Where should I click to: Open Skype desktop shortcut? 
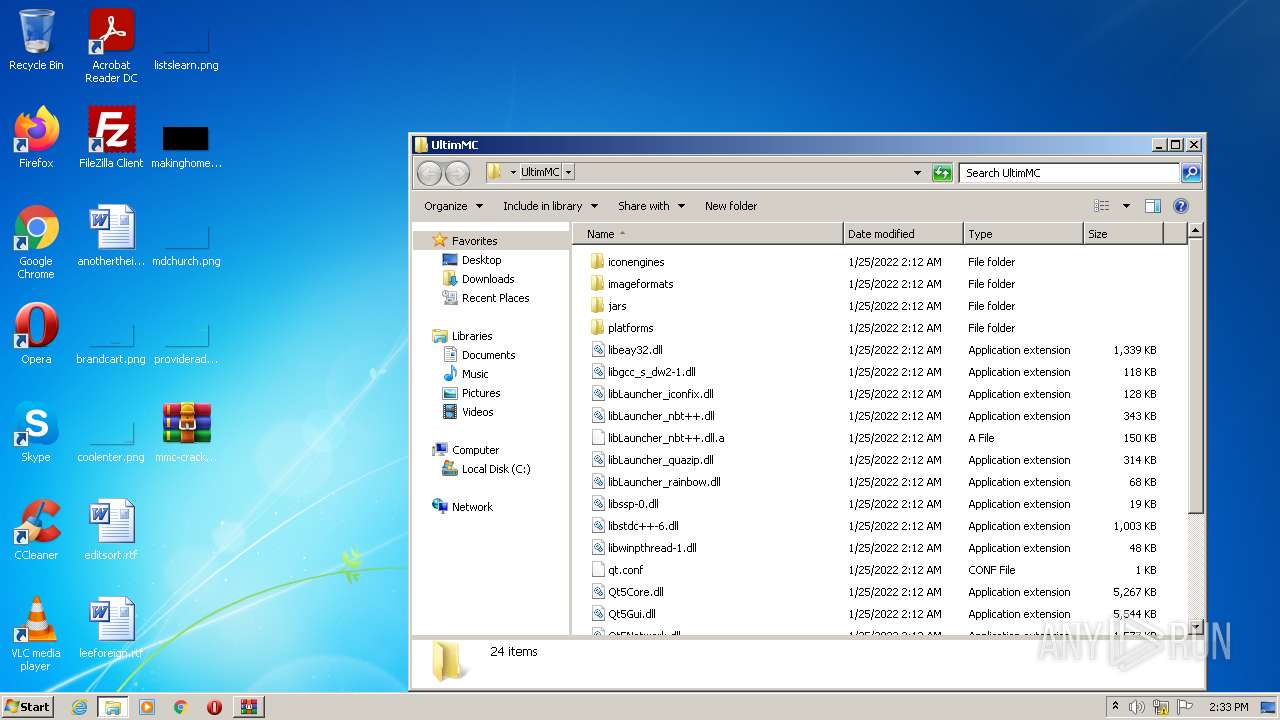36,432
